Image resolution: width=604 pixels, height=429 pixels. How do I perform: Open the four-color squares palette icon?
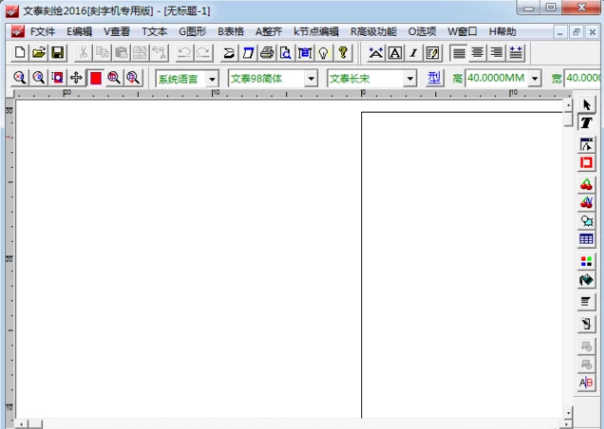coord(586,261)
